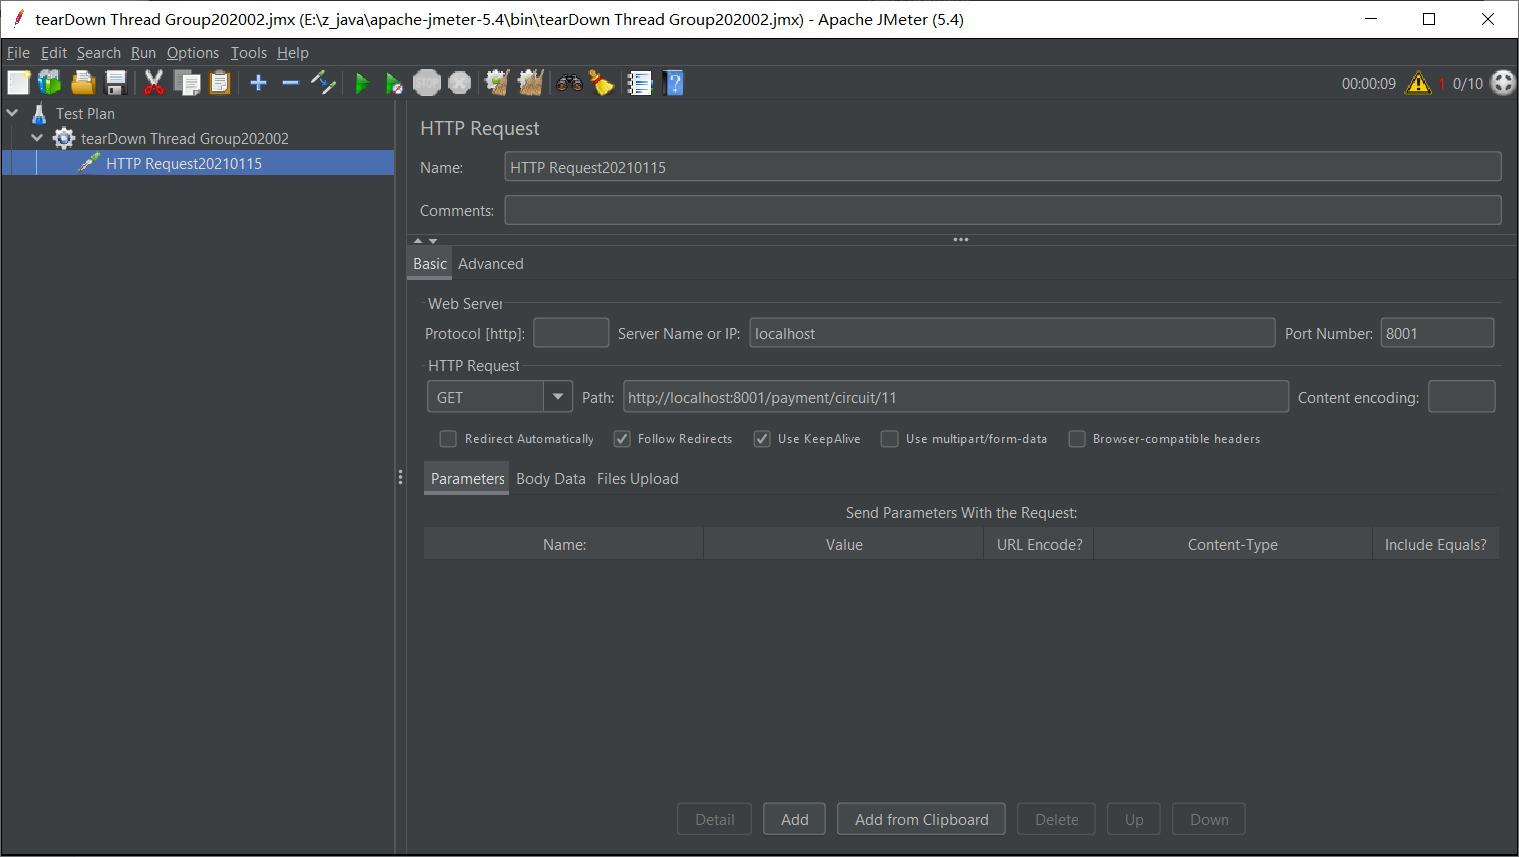
Task: Click the horizontal divider three-dot handle
Action: pos(961,240)
